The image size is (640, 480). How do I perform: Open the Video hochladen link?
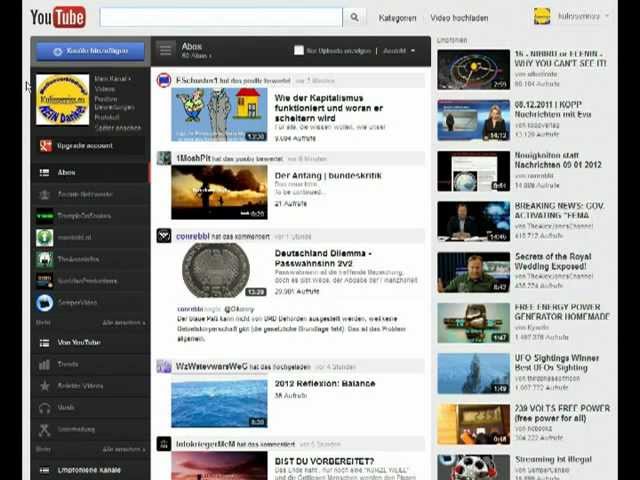[x=459, y=18]
